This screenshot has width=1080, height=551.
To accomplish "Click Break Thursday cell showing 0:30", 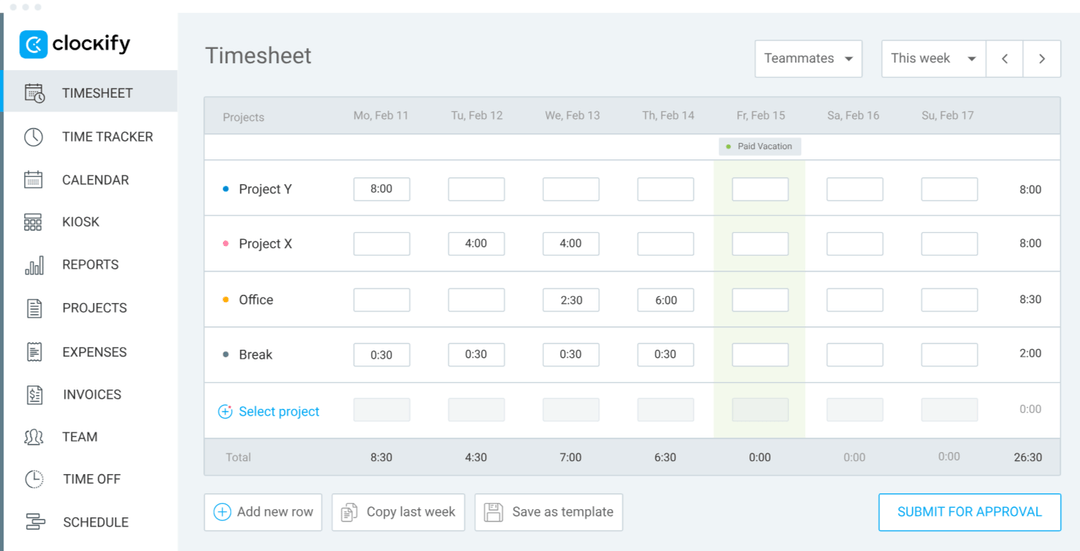I will [x=665, y=355].
